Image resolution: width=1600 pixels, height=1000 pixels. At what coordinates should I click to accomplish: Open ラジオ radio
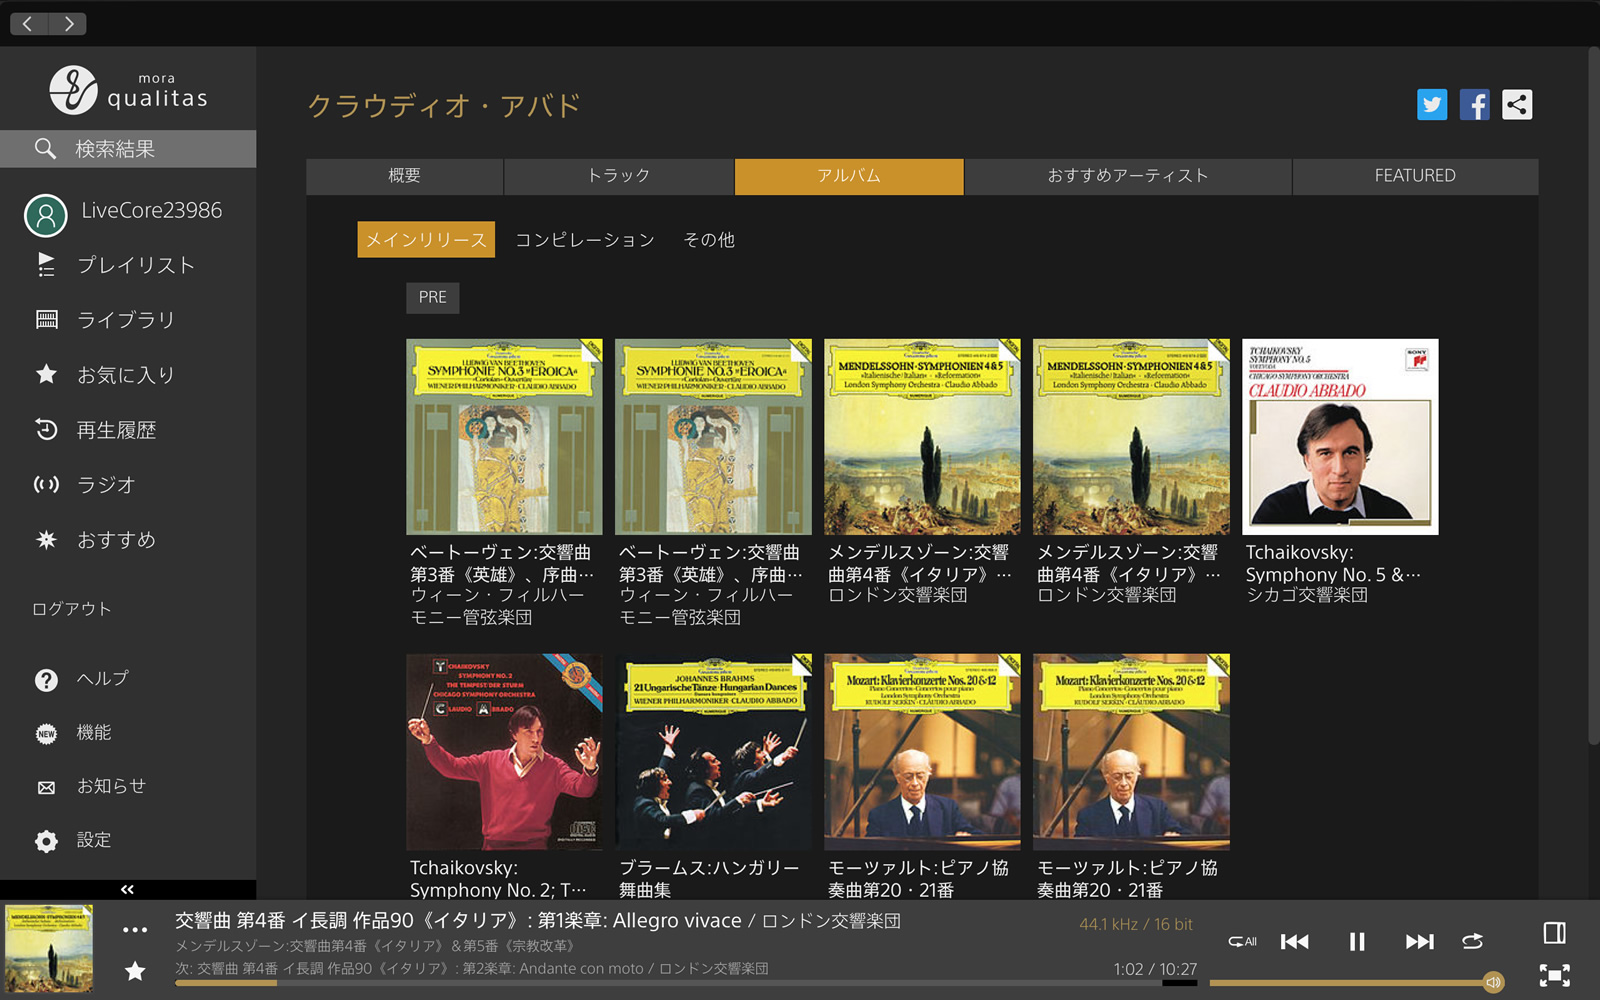85,485
